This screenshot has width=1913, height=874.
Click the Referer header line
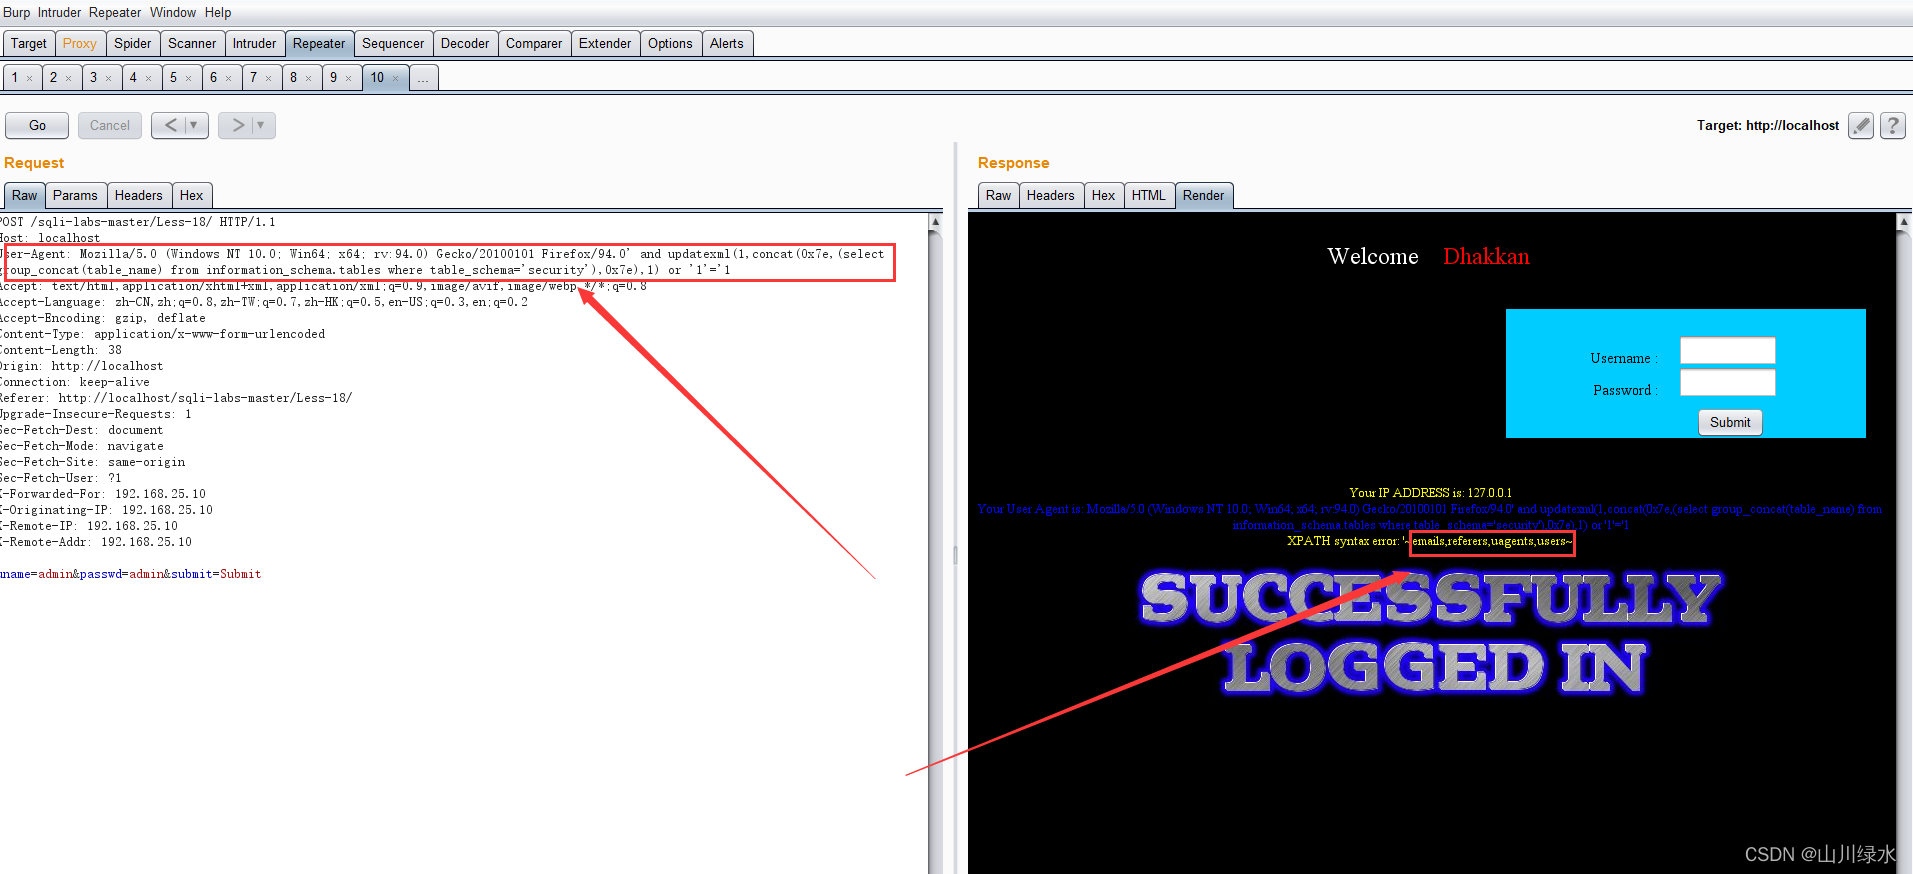tap(176, 398)
